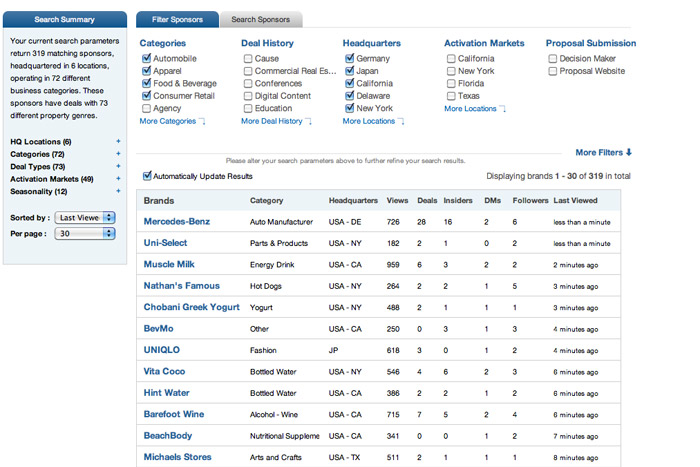Sort by Followers column header
The width and height of the screenshot is (700, 467).
point(530,200)
